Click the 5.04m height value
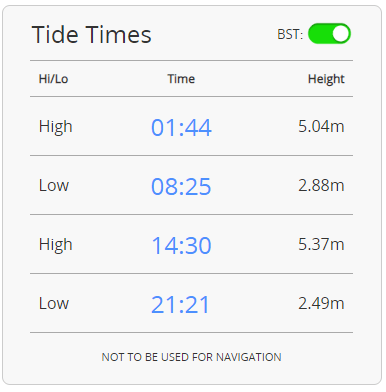The height and width of the screenshot is (392, 386). pos(321,126)
